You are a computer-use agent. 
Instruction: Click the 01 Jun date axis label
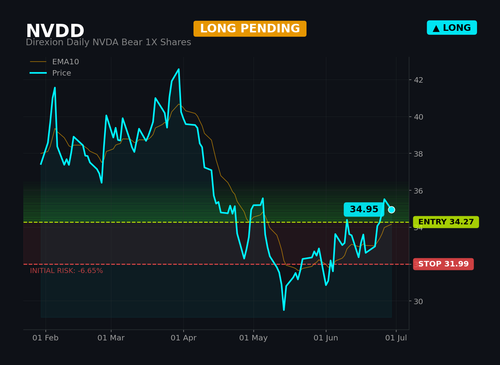[326, 338]
